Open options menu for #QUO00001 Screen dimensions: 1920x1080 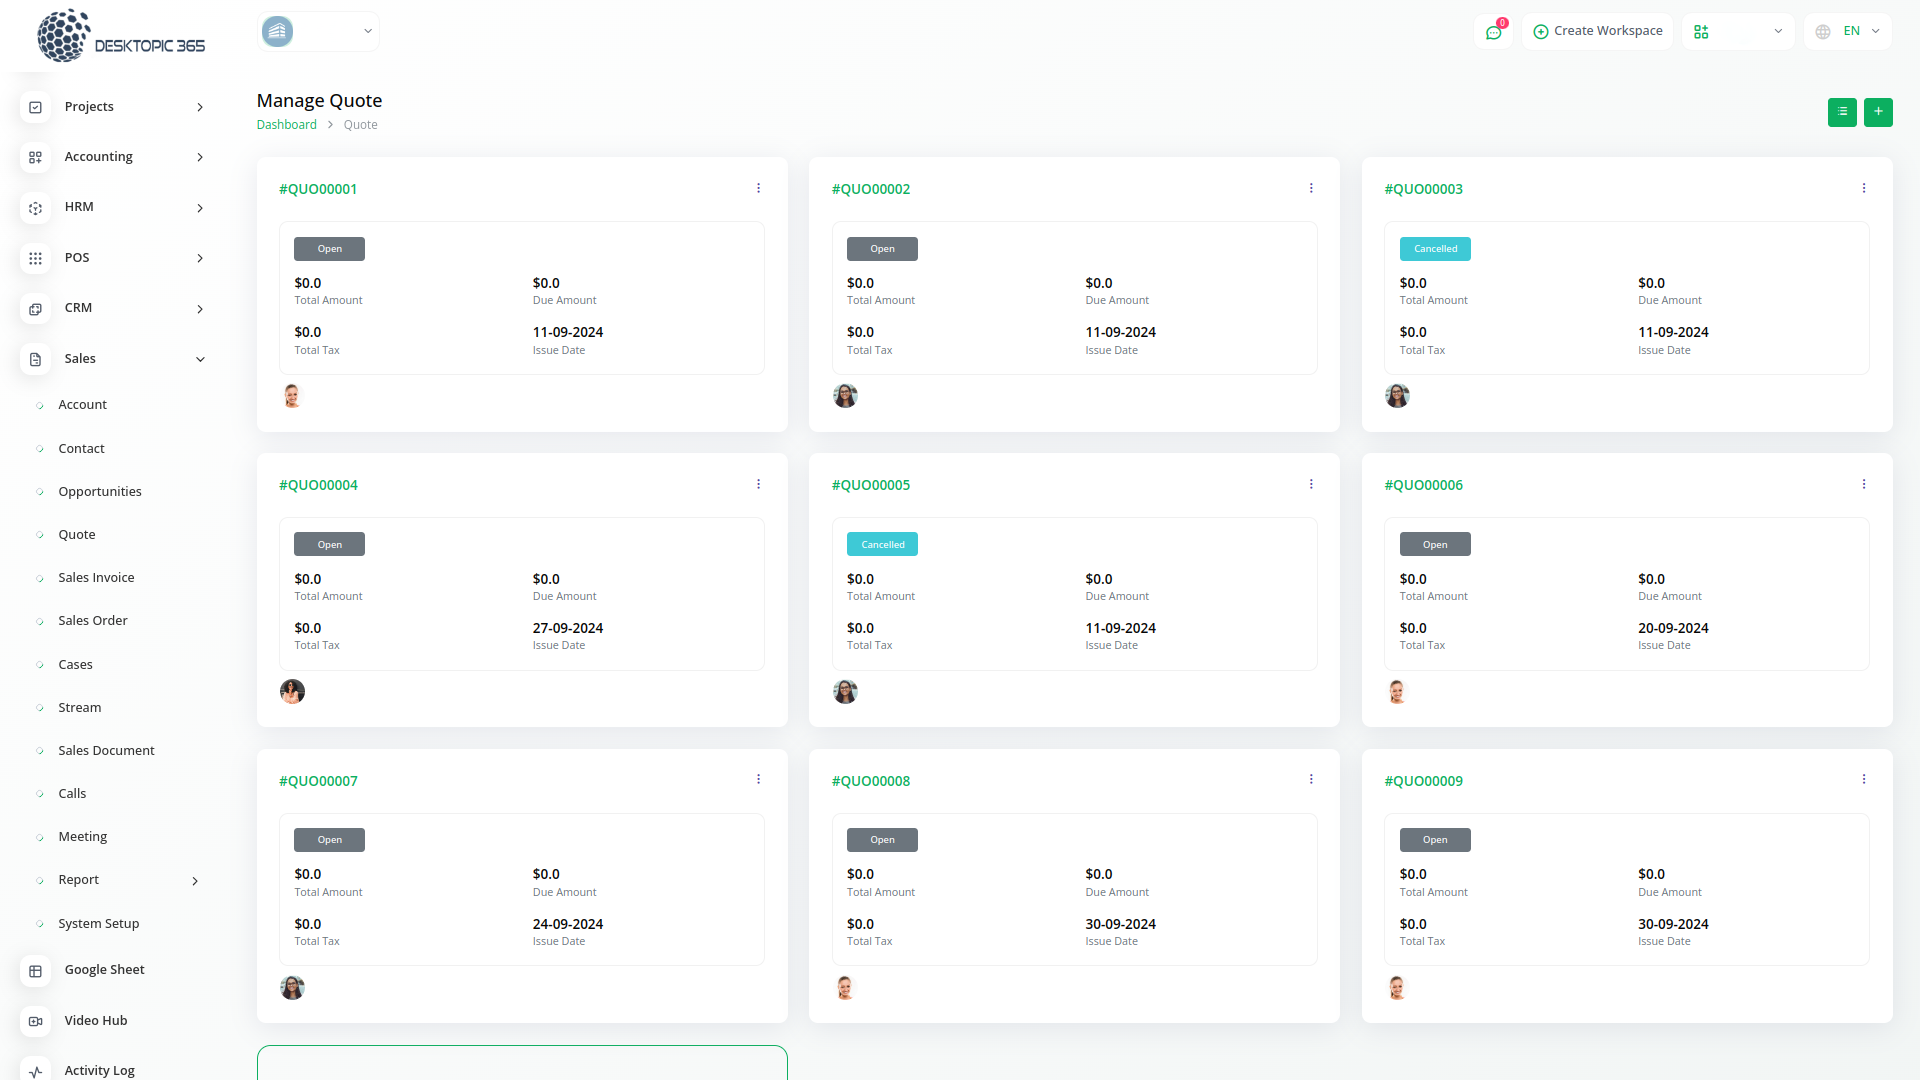click(x=758, y=188)
